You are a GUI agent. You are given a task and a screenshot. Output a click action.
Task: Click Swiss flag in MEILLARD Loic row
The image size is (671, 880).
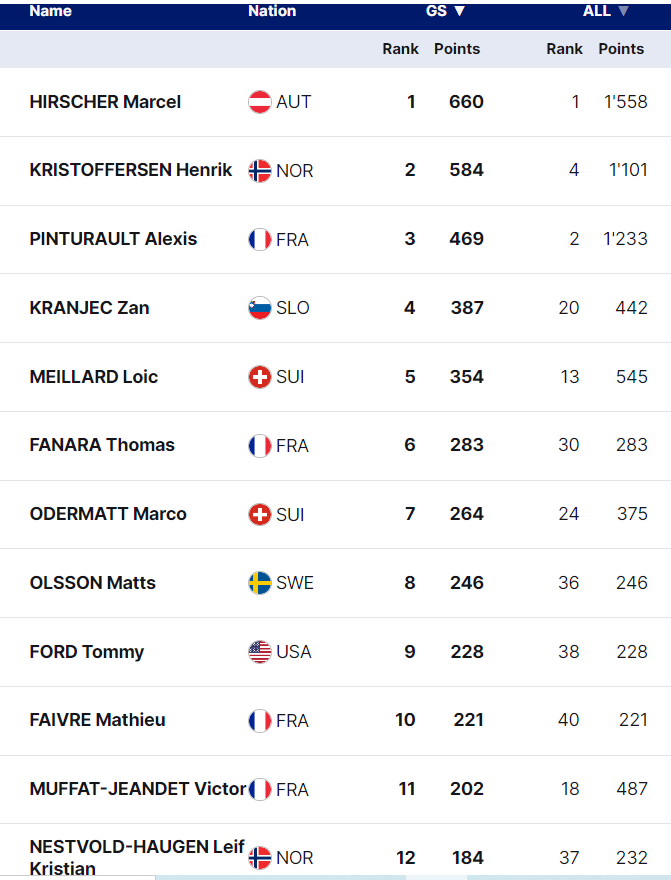click(x=260, y=377)
